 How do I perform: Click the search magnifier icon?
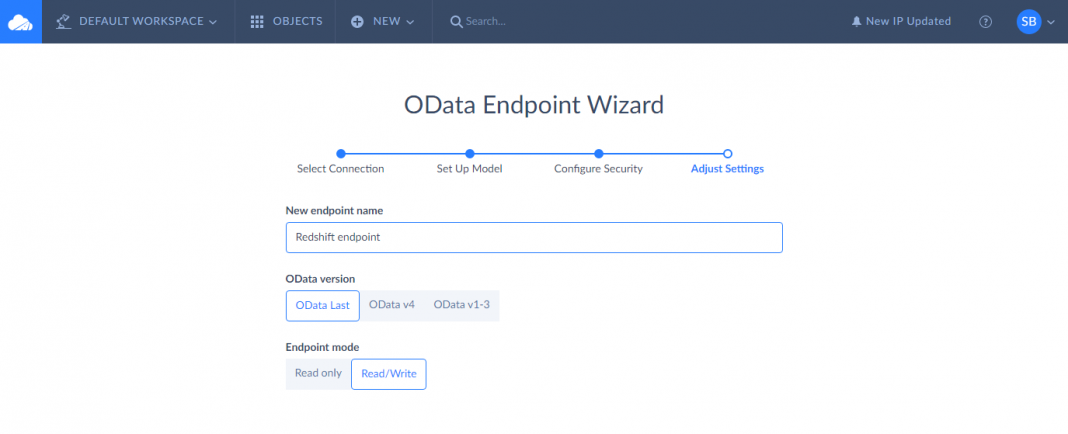[x=456, y=21]
